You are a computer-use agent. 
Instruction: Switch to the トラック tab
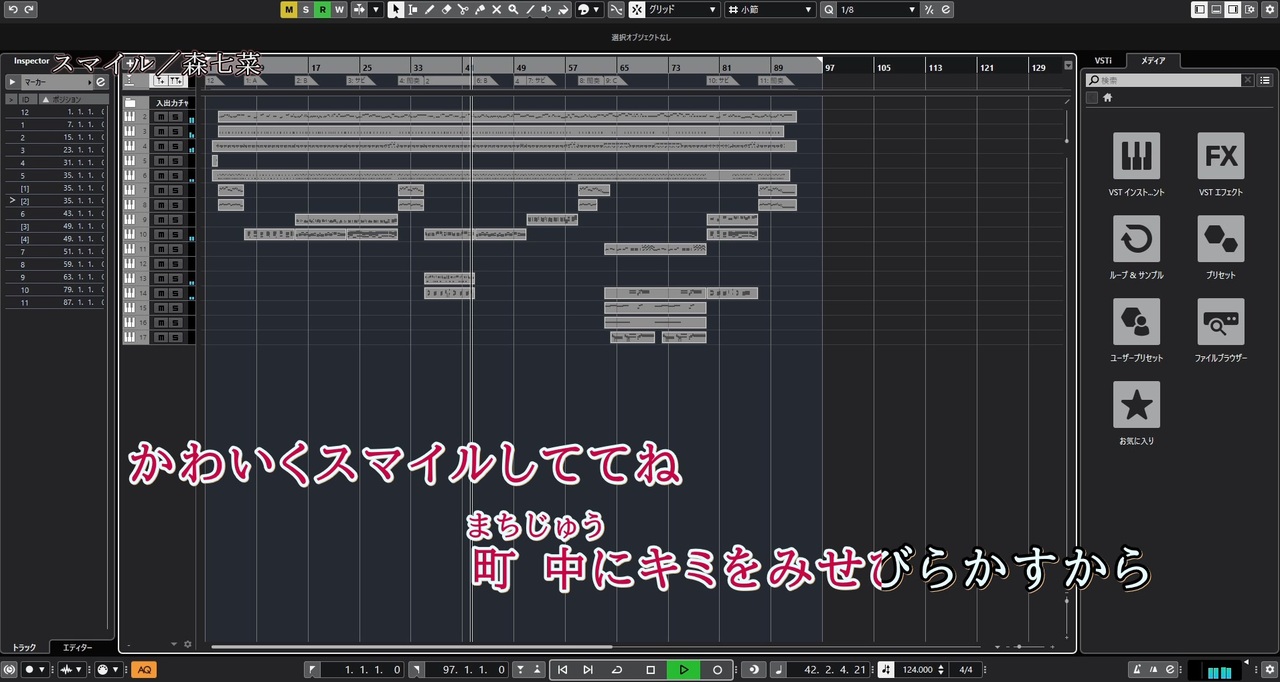click(24, 648)
